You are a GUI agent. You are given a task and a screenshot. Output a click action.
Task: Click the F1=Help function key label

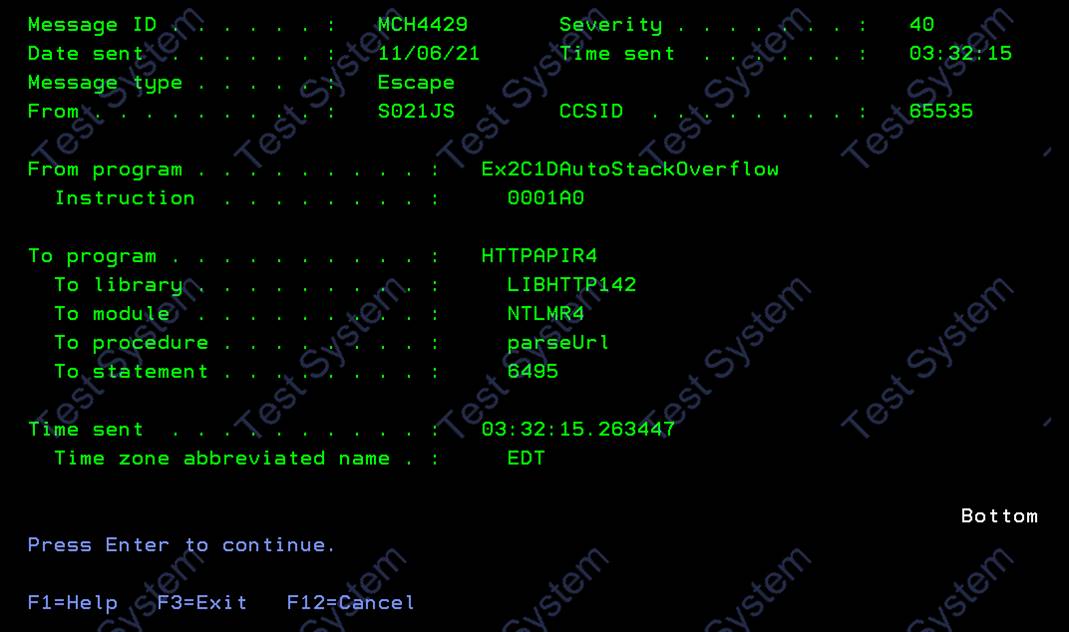(72, 603)
